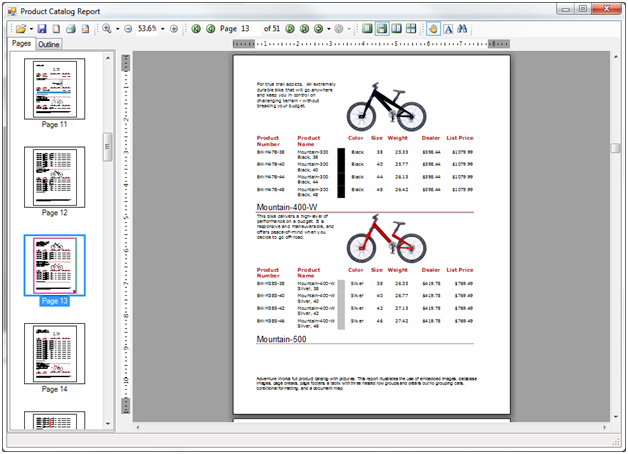The width and height of the screenshot is (628, 454).
Task: Click the vertical ruler beside the page
Action: (126, 234)
